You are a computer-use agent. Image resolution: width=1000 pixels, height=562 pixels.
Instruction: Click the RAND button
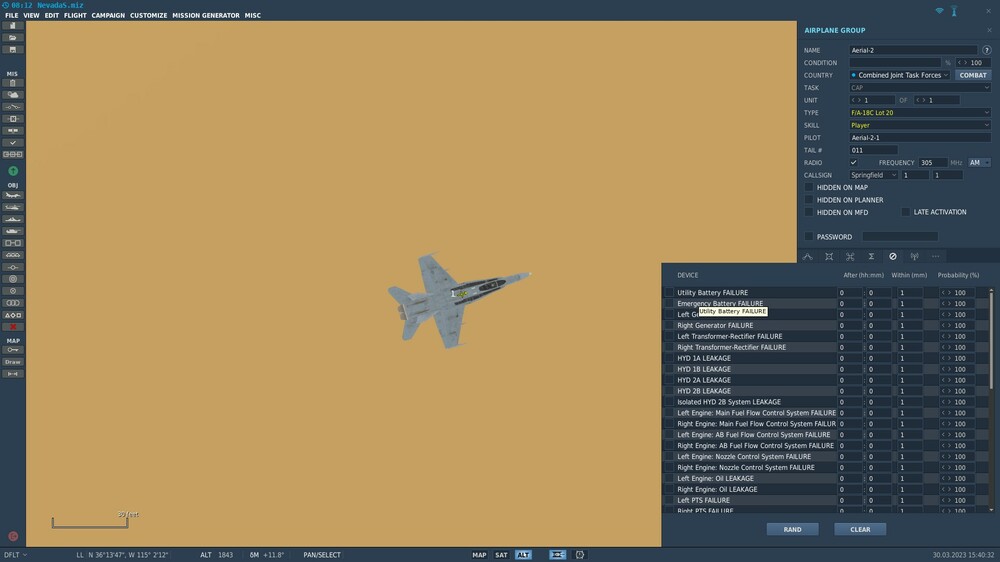pos(793,529)
